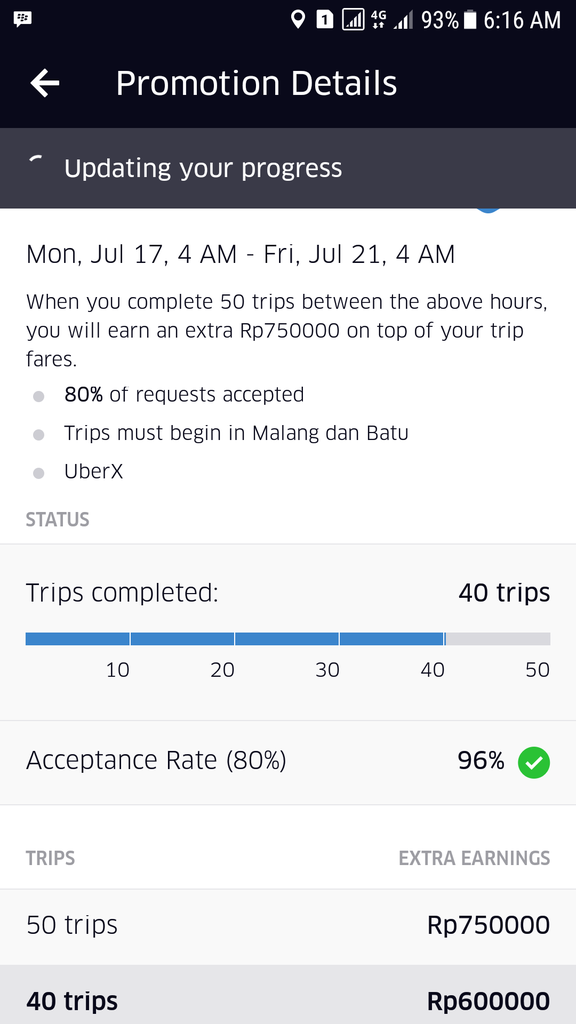
Task: Tap the 80% of requests accepted bullet
Action: click(184, 394)
